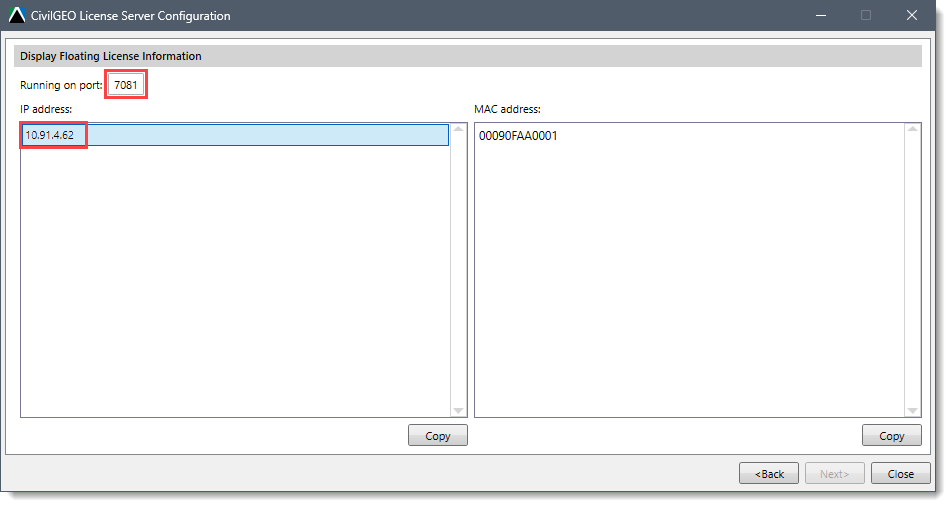The image size is (951, 507).
Task: Select IP address 10.91.4.62 in the list
Action: pos(235,135)
